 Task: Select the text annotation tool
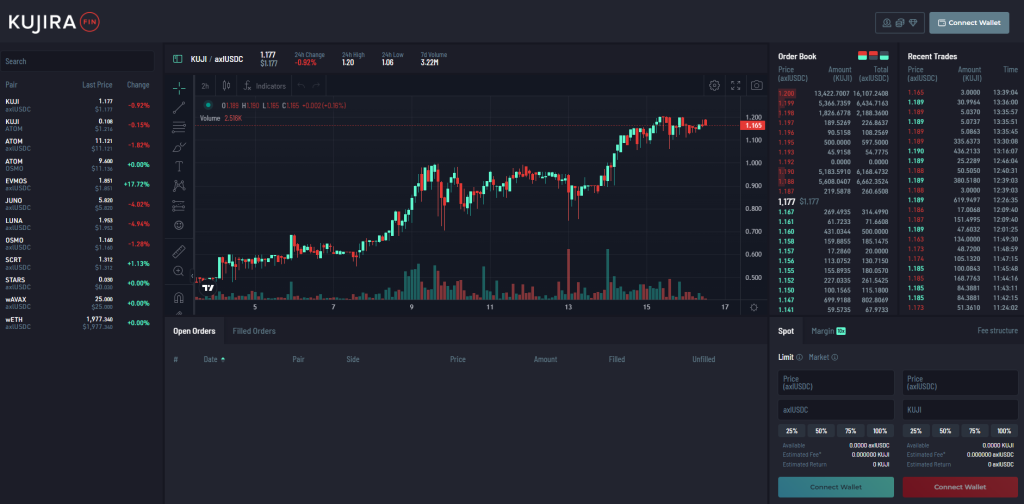[178, 166]
